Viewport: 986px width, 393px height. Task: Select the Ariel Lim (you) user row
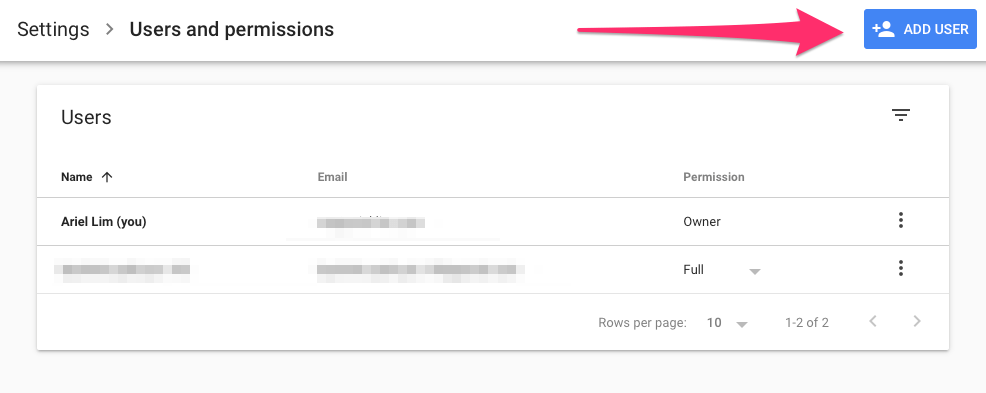point(492,221)
